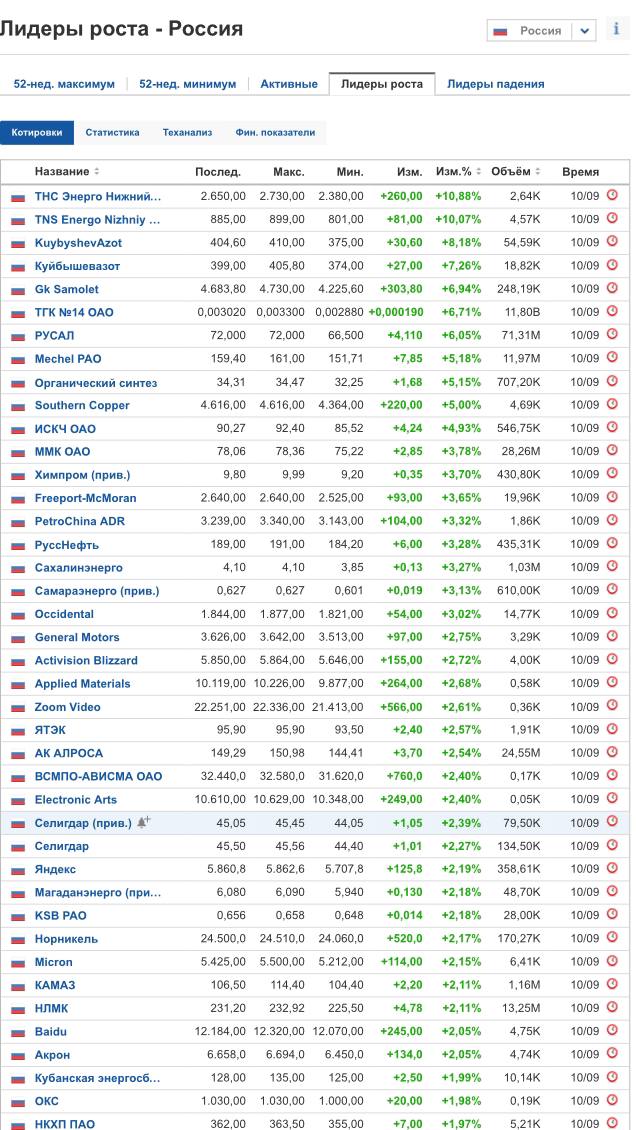
Task: Click clock icon in Baidu row
Action: [612, 1030]
